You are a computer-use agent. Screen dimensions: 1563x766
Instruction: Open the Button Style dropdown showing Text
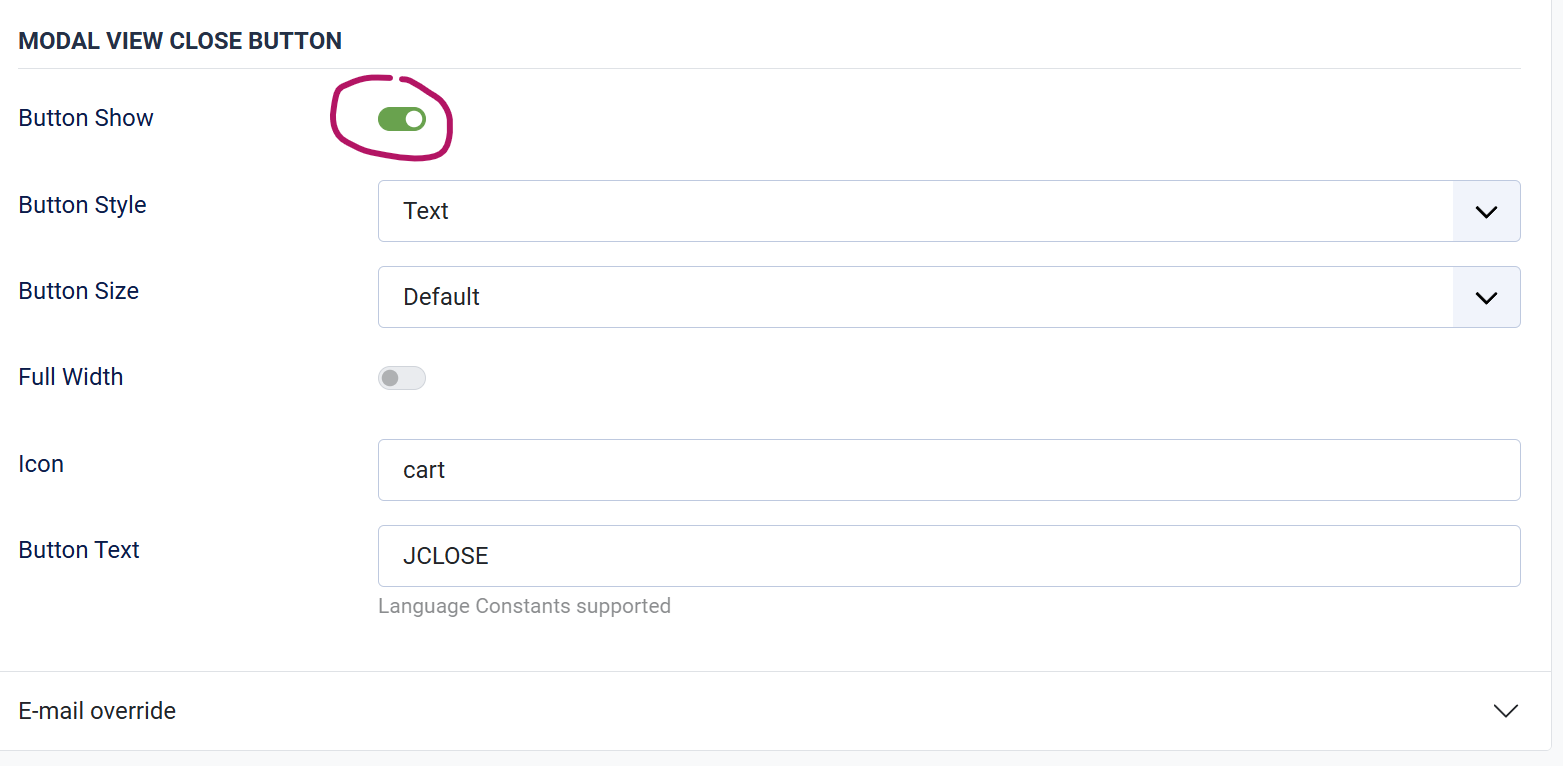[x=915, y=211]
